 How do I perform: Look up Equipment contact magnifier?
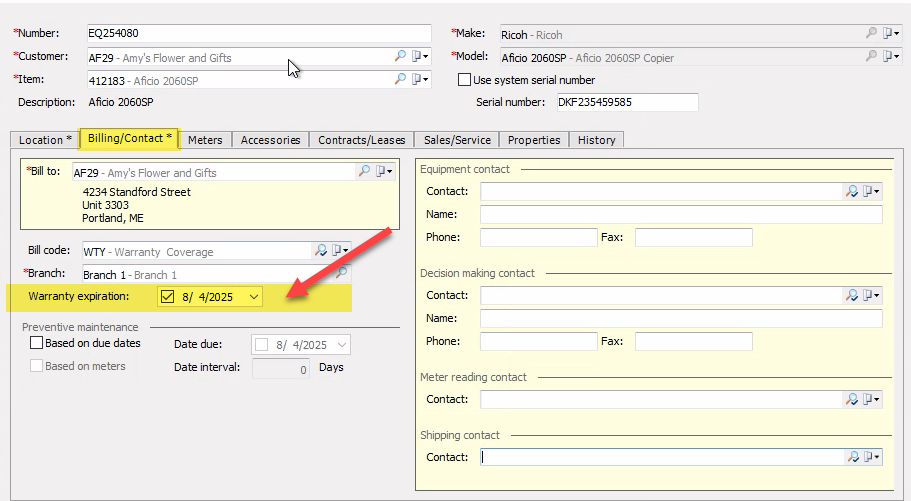coord(852,191)
